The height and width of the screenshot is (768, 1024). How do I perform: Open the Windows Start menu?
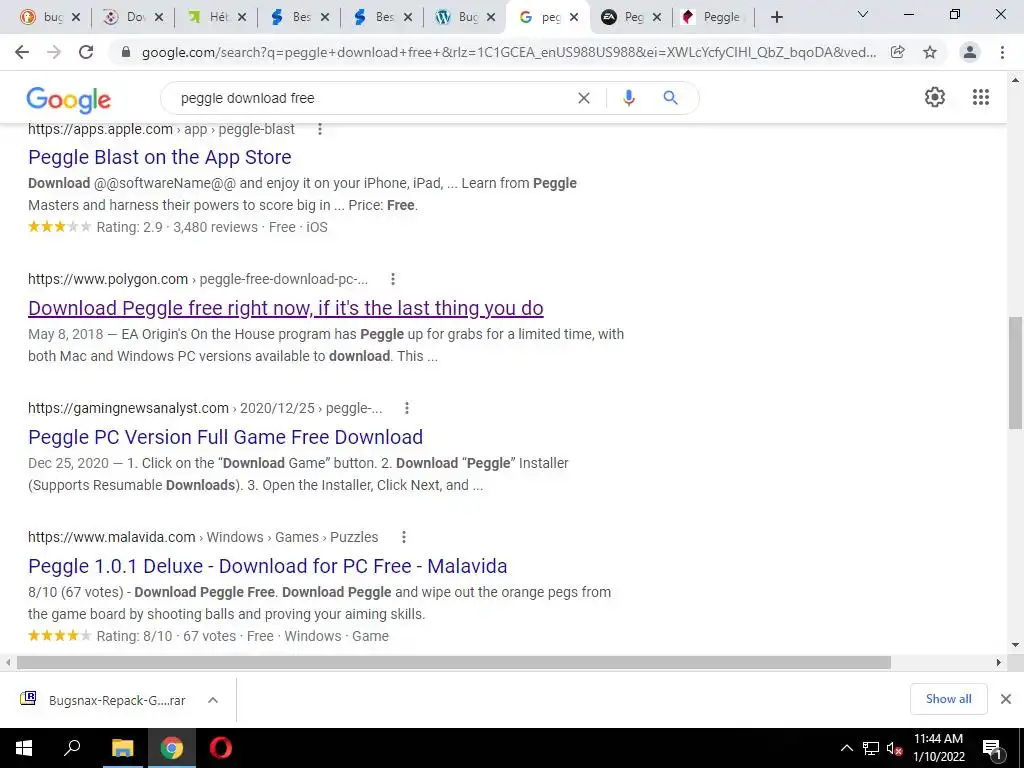pos(24,748)
